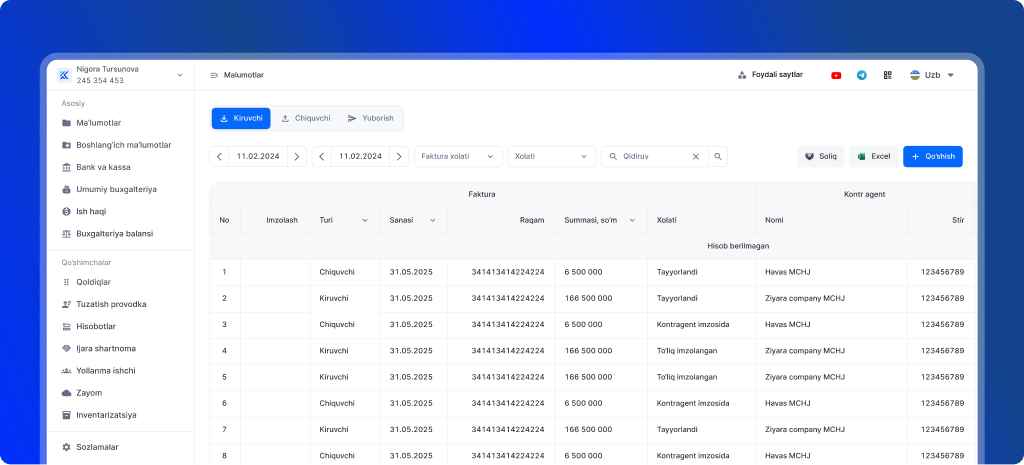Expand the Nigora Tursunova account switcher

pos(180,75)
